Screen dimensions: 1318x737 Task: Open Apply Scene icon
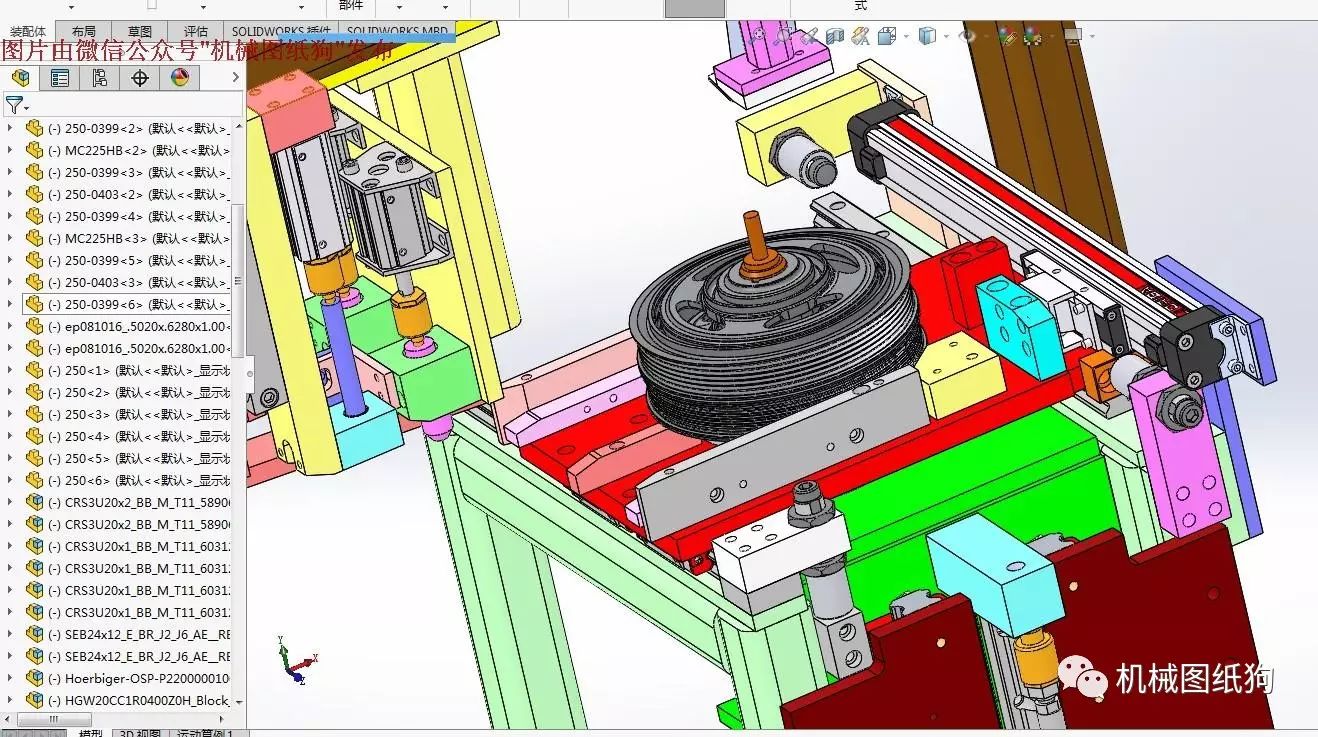click(x=1033, y=36)
